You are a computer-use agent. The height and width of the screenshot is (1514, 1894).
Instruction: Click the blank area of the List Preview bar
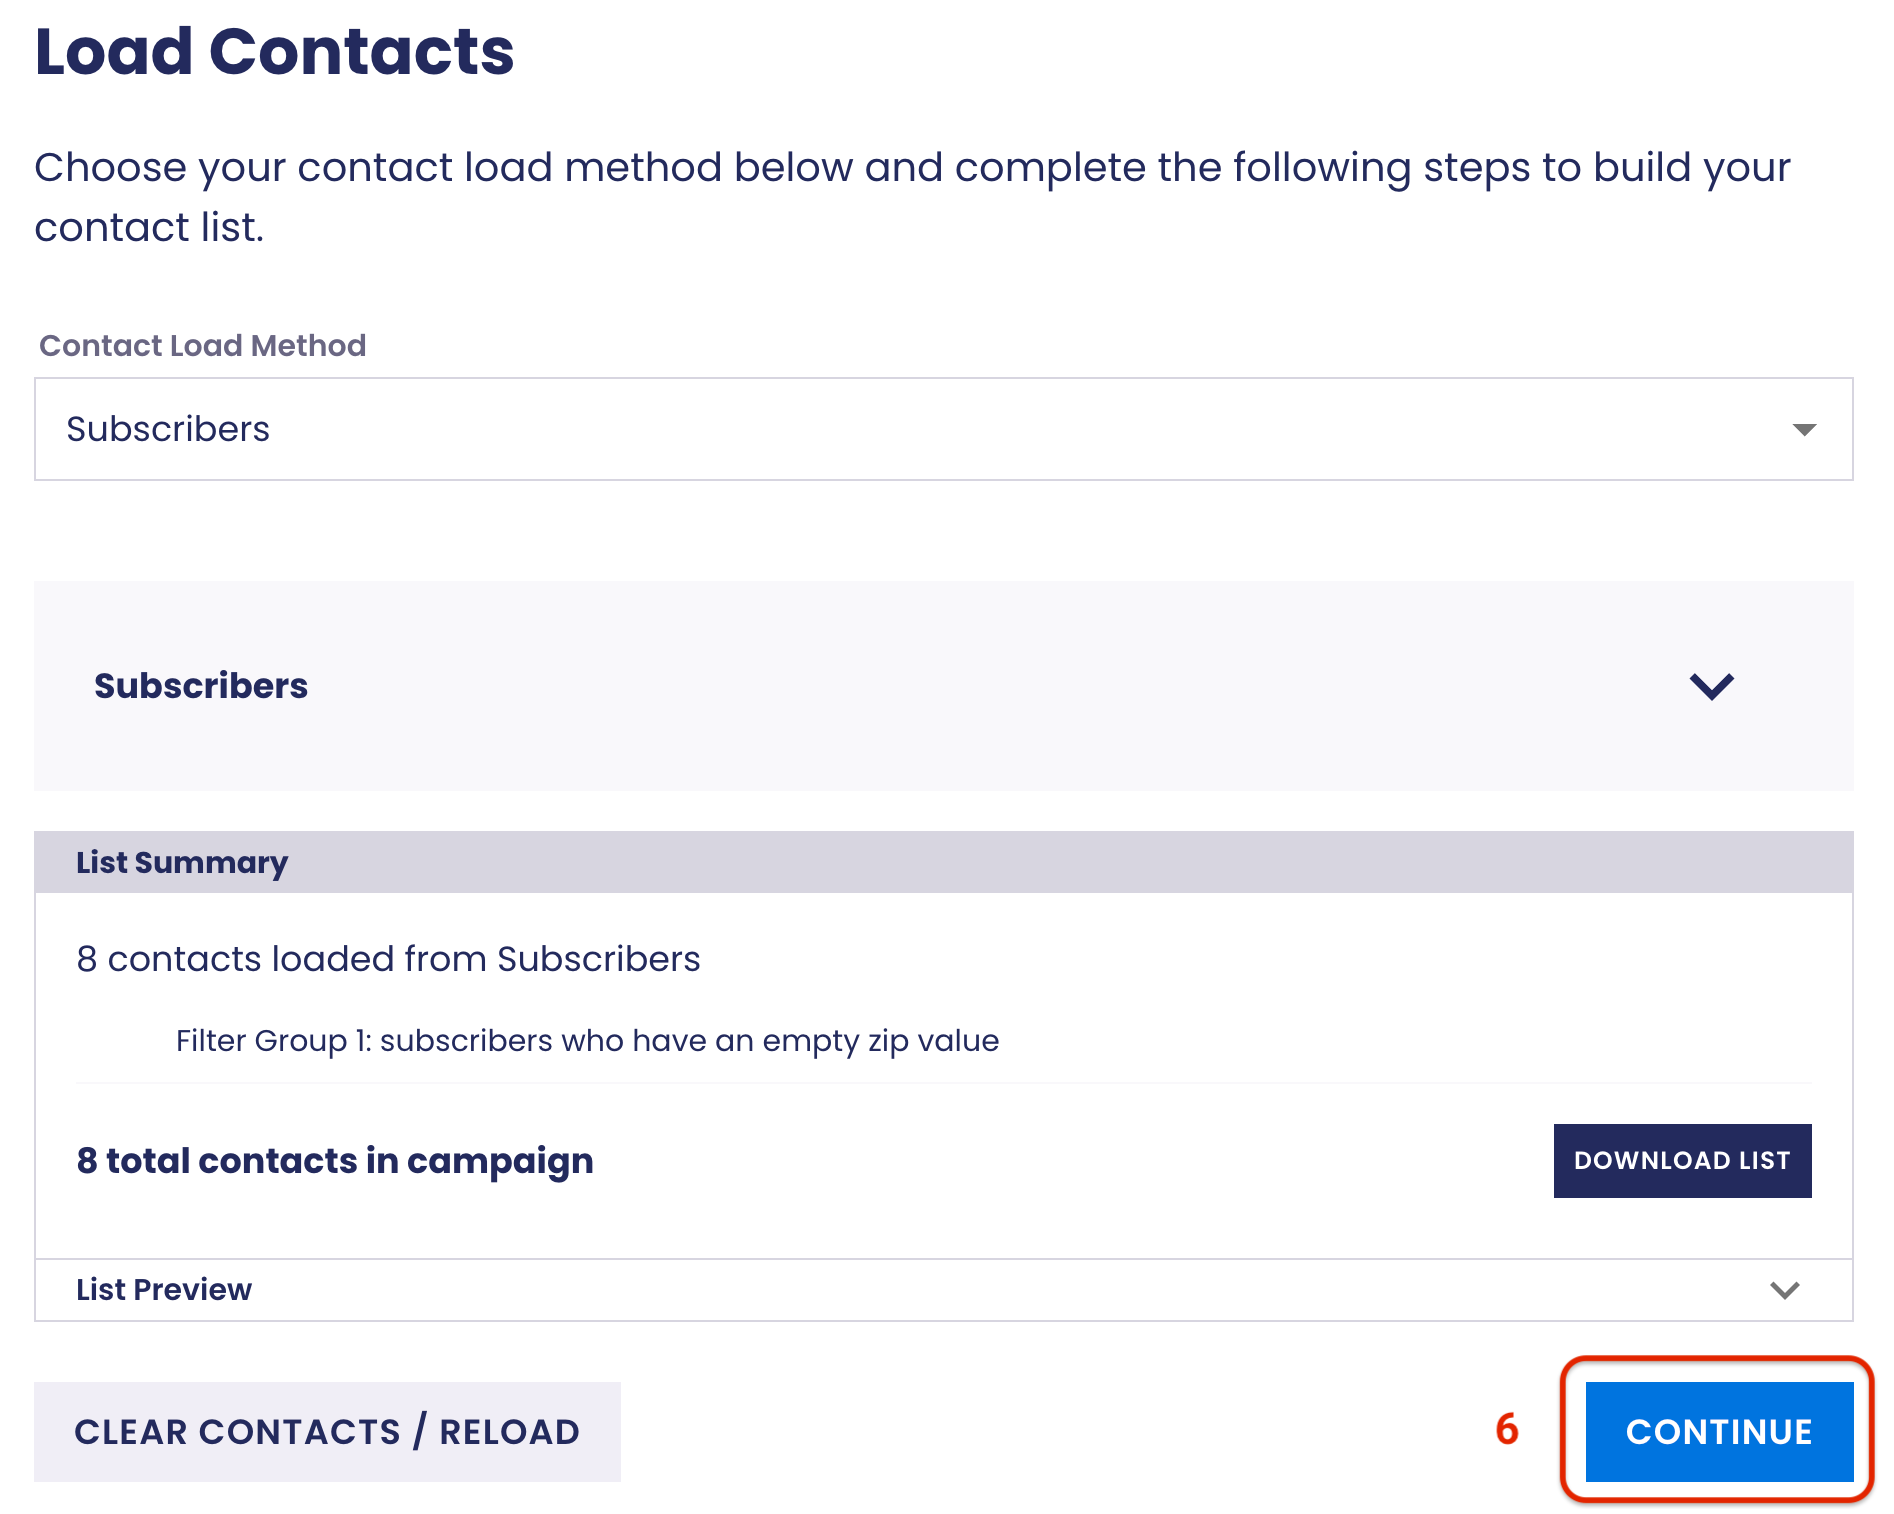pyautogui.click(x=1000, y=1290)
